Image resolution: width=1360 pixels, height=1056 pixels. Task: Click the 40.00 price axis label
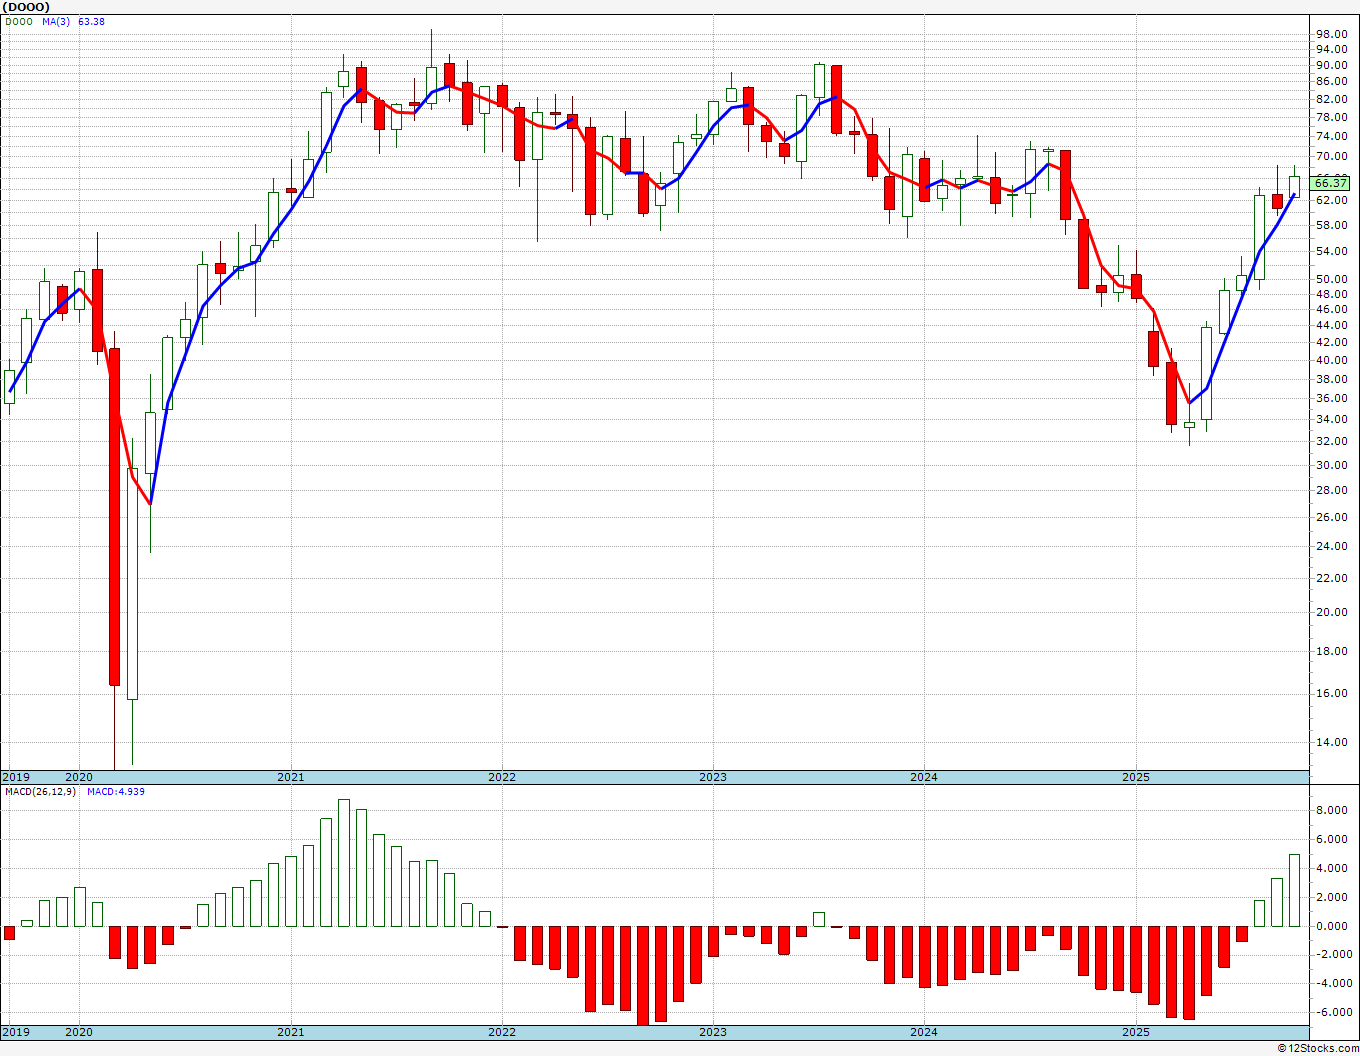pyautogui.click(x=1331, y=360)
